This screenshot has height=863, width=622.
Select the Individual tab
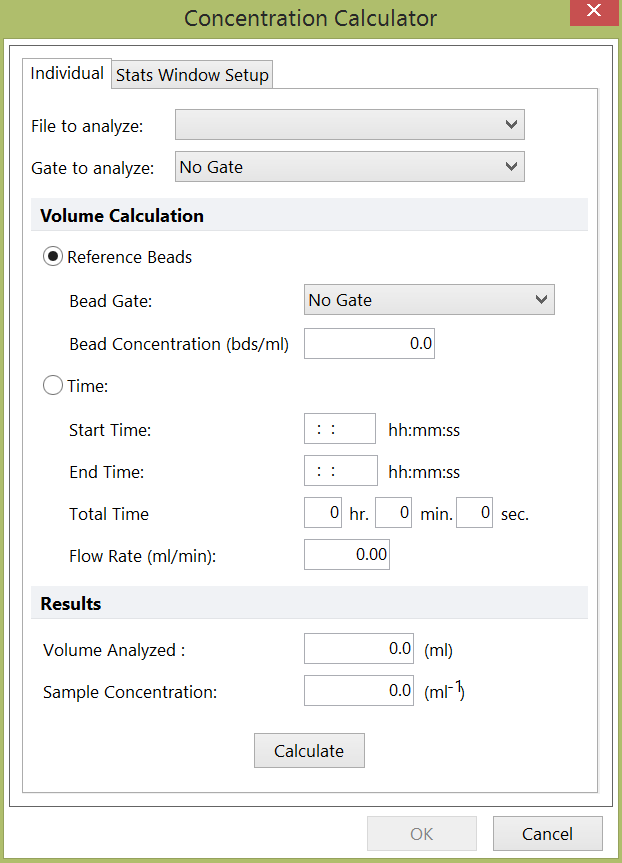tap(67, 74)
